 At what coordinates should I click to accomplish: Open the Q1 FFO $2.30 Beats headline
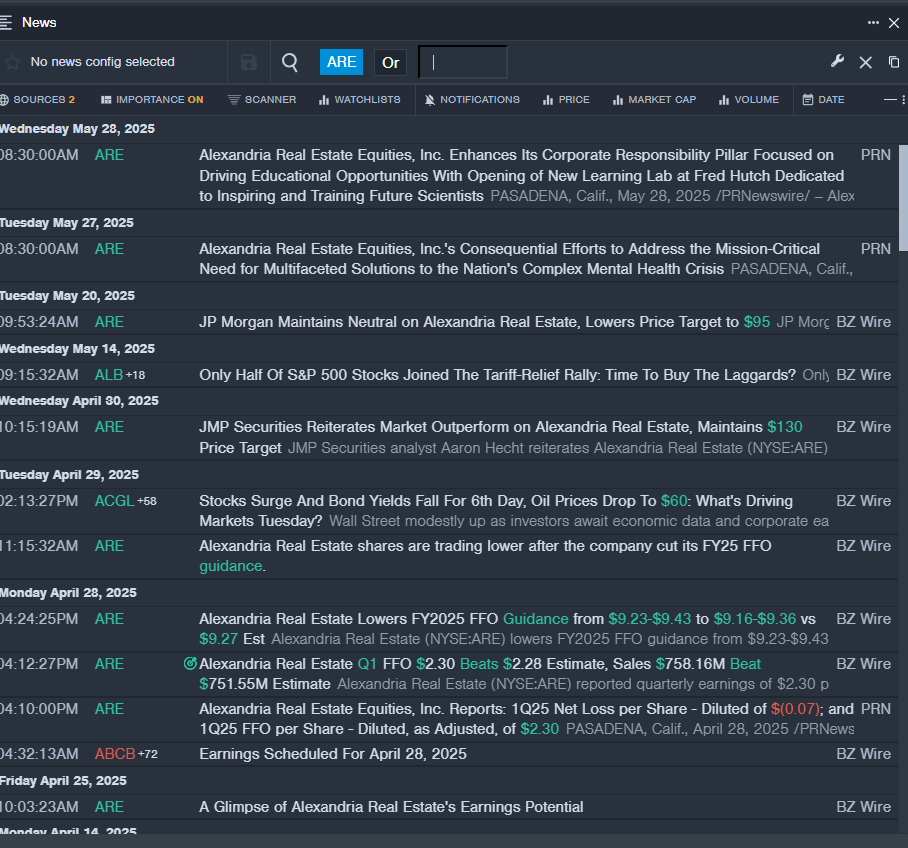480,674
